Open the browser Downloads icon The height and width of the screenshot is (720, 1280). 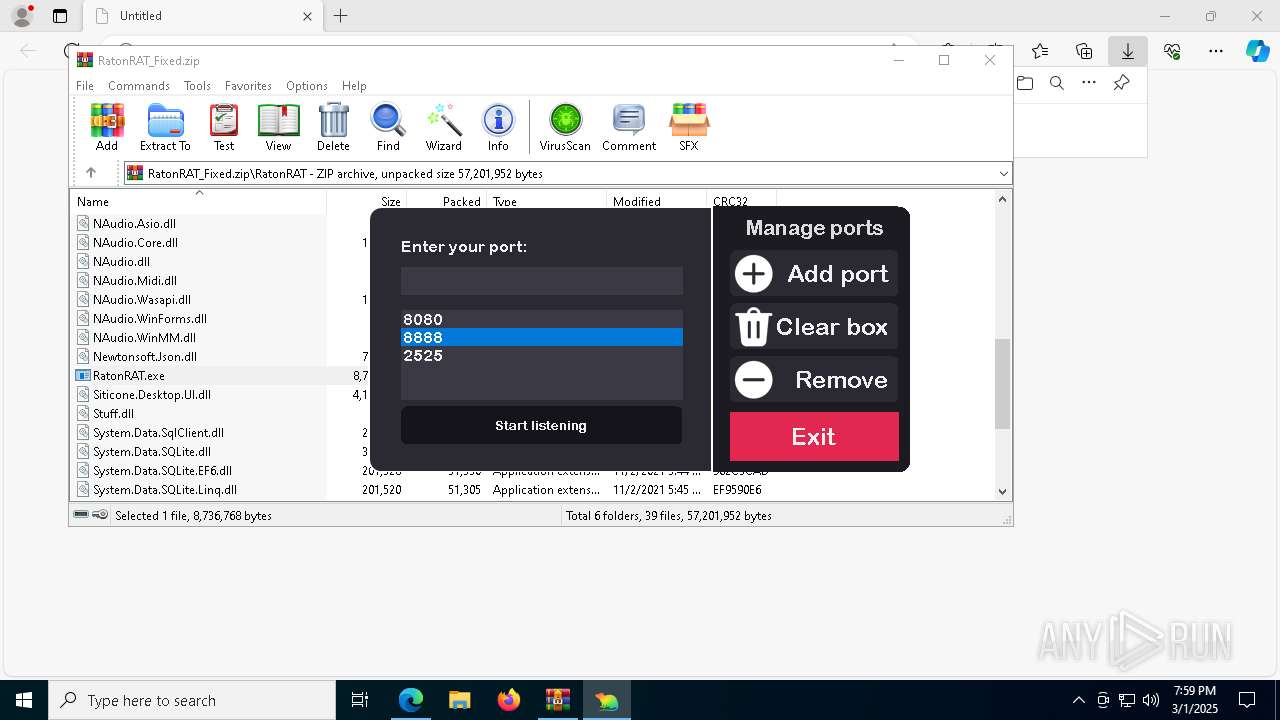click(1127, 51)
